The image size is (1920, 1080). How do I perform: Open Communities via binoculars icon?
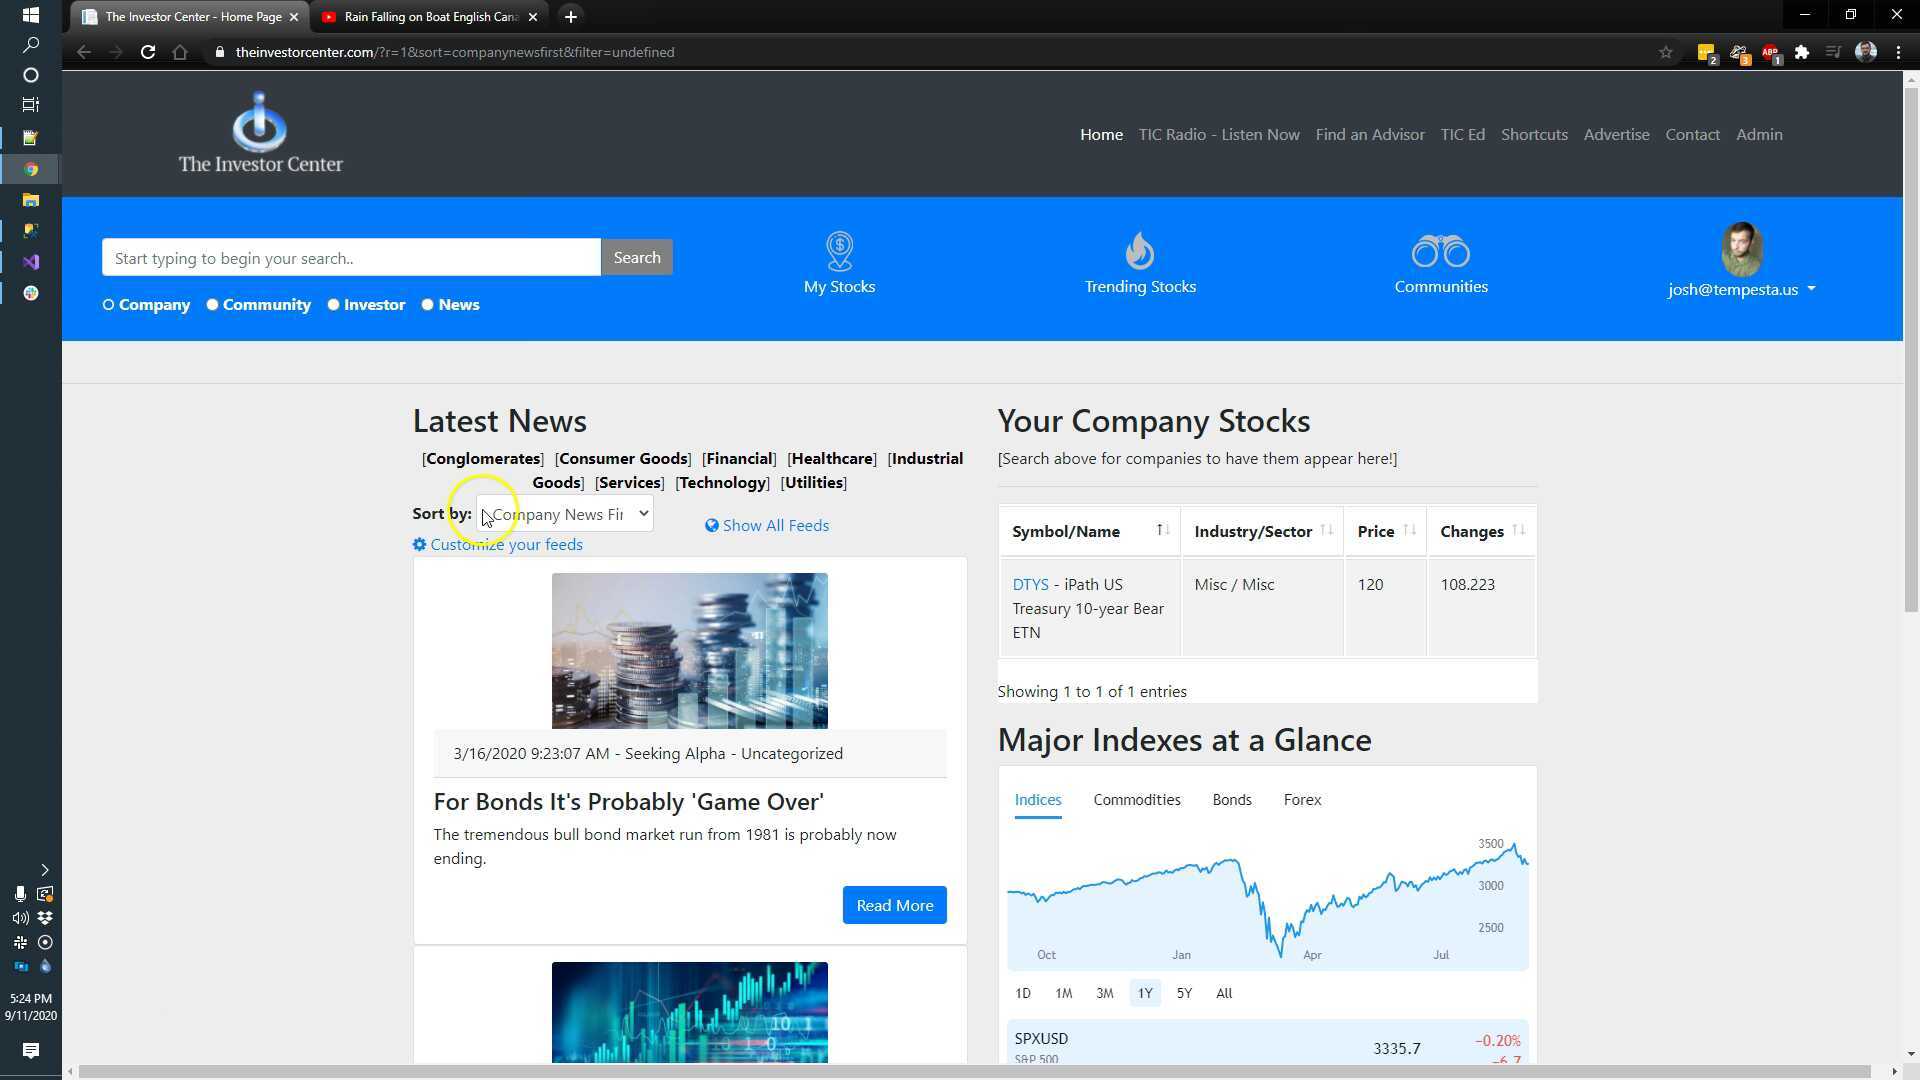[x=1441, y=252]
